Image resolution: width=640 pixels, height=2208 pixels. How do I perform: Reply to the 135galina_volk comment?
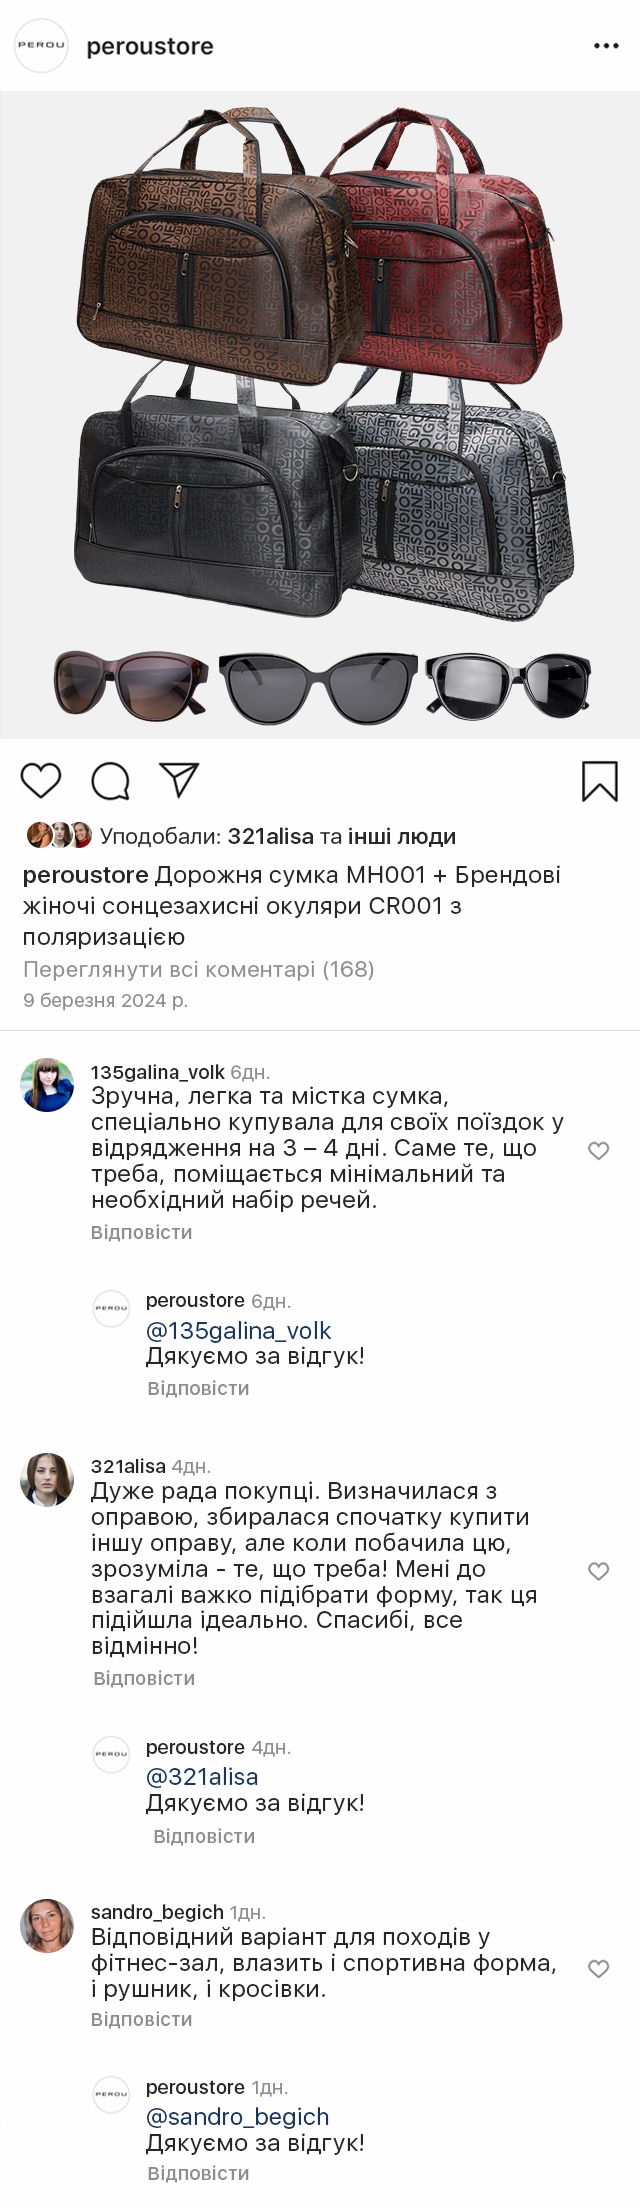click(x=141, y=1232)
